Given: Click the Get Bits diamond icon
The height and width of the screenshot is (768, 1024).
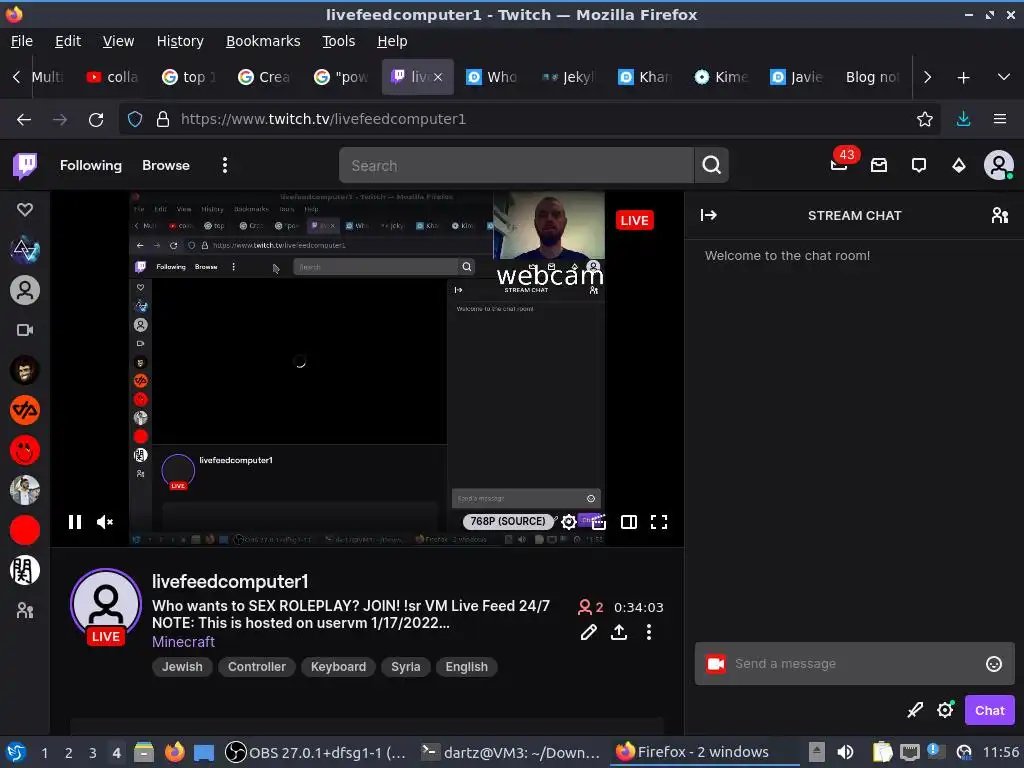Looking at the screenshot, I should click(959, 166).
